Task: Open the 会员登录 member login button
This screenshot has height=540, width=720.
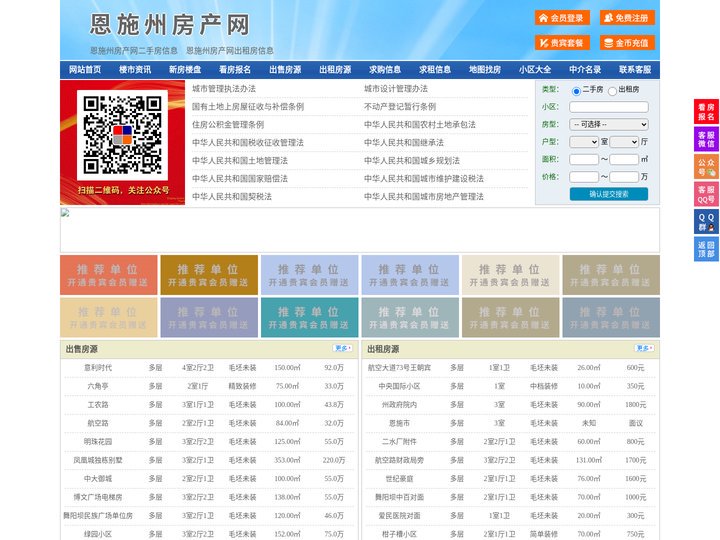Action: (x=562, y=18)
